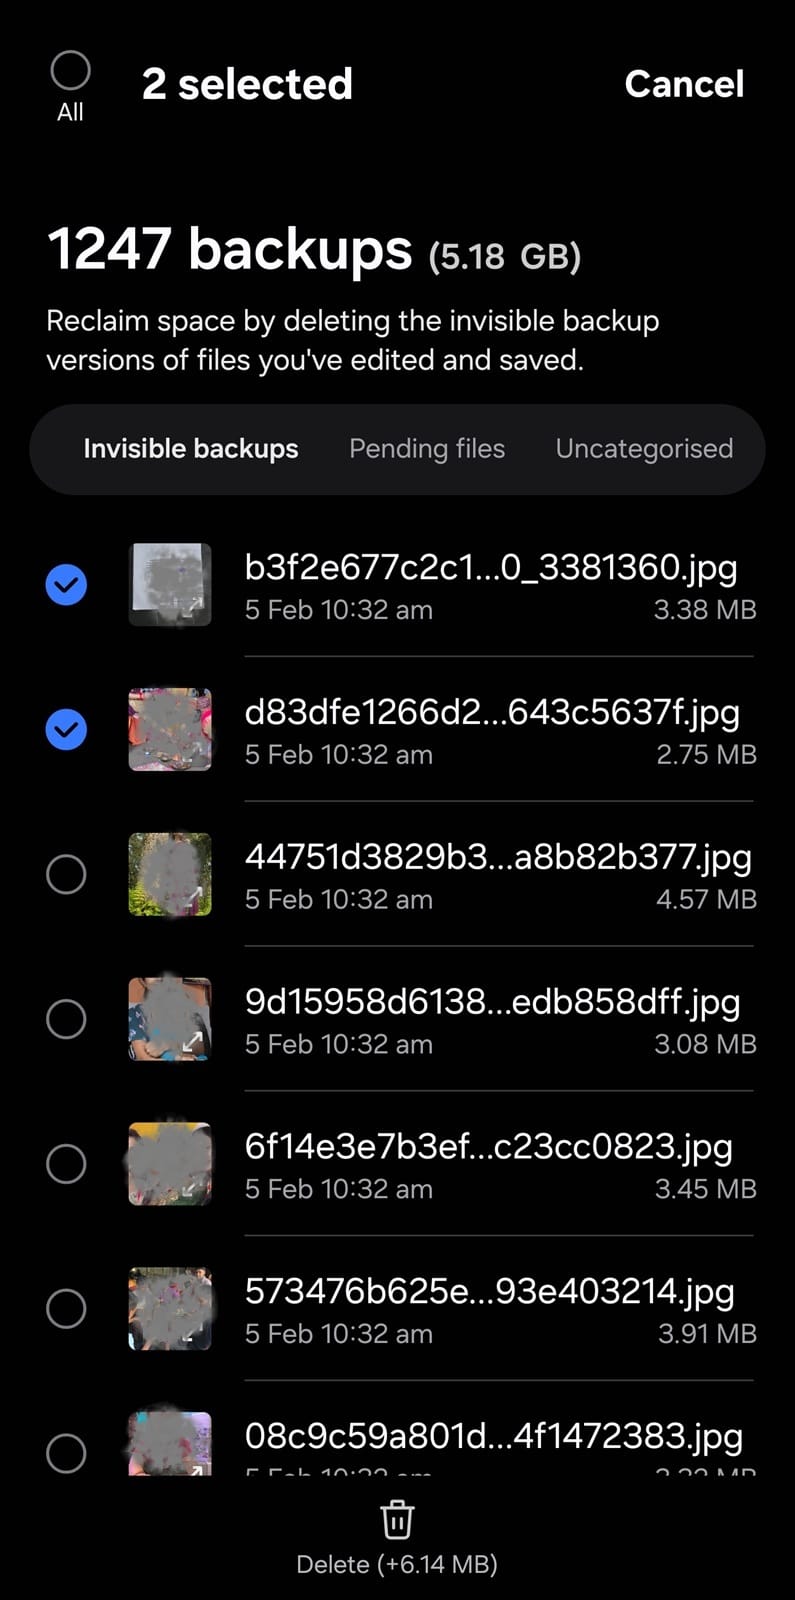Switch to the Pending files tab

click(x=427, y=449)
